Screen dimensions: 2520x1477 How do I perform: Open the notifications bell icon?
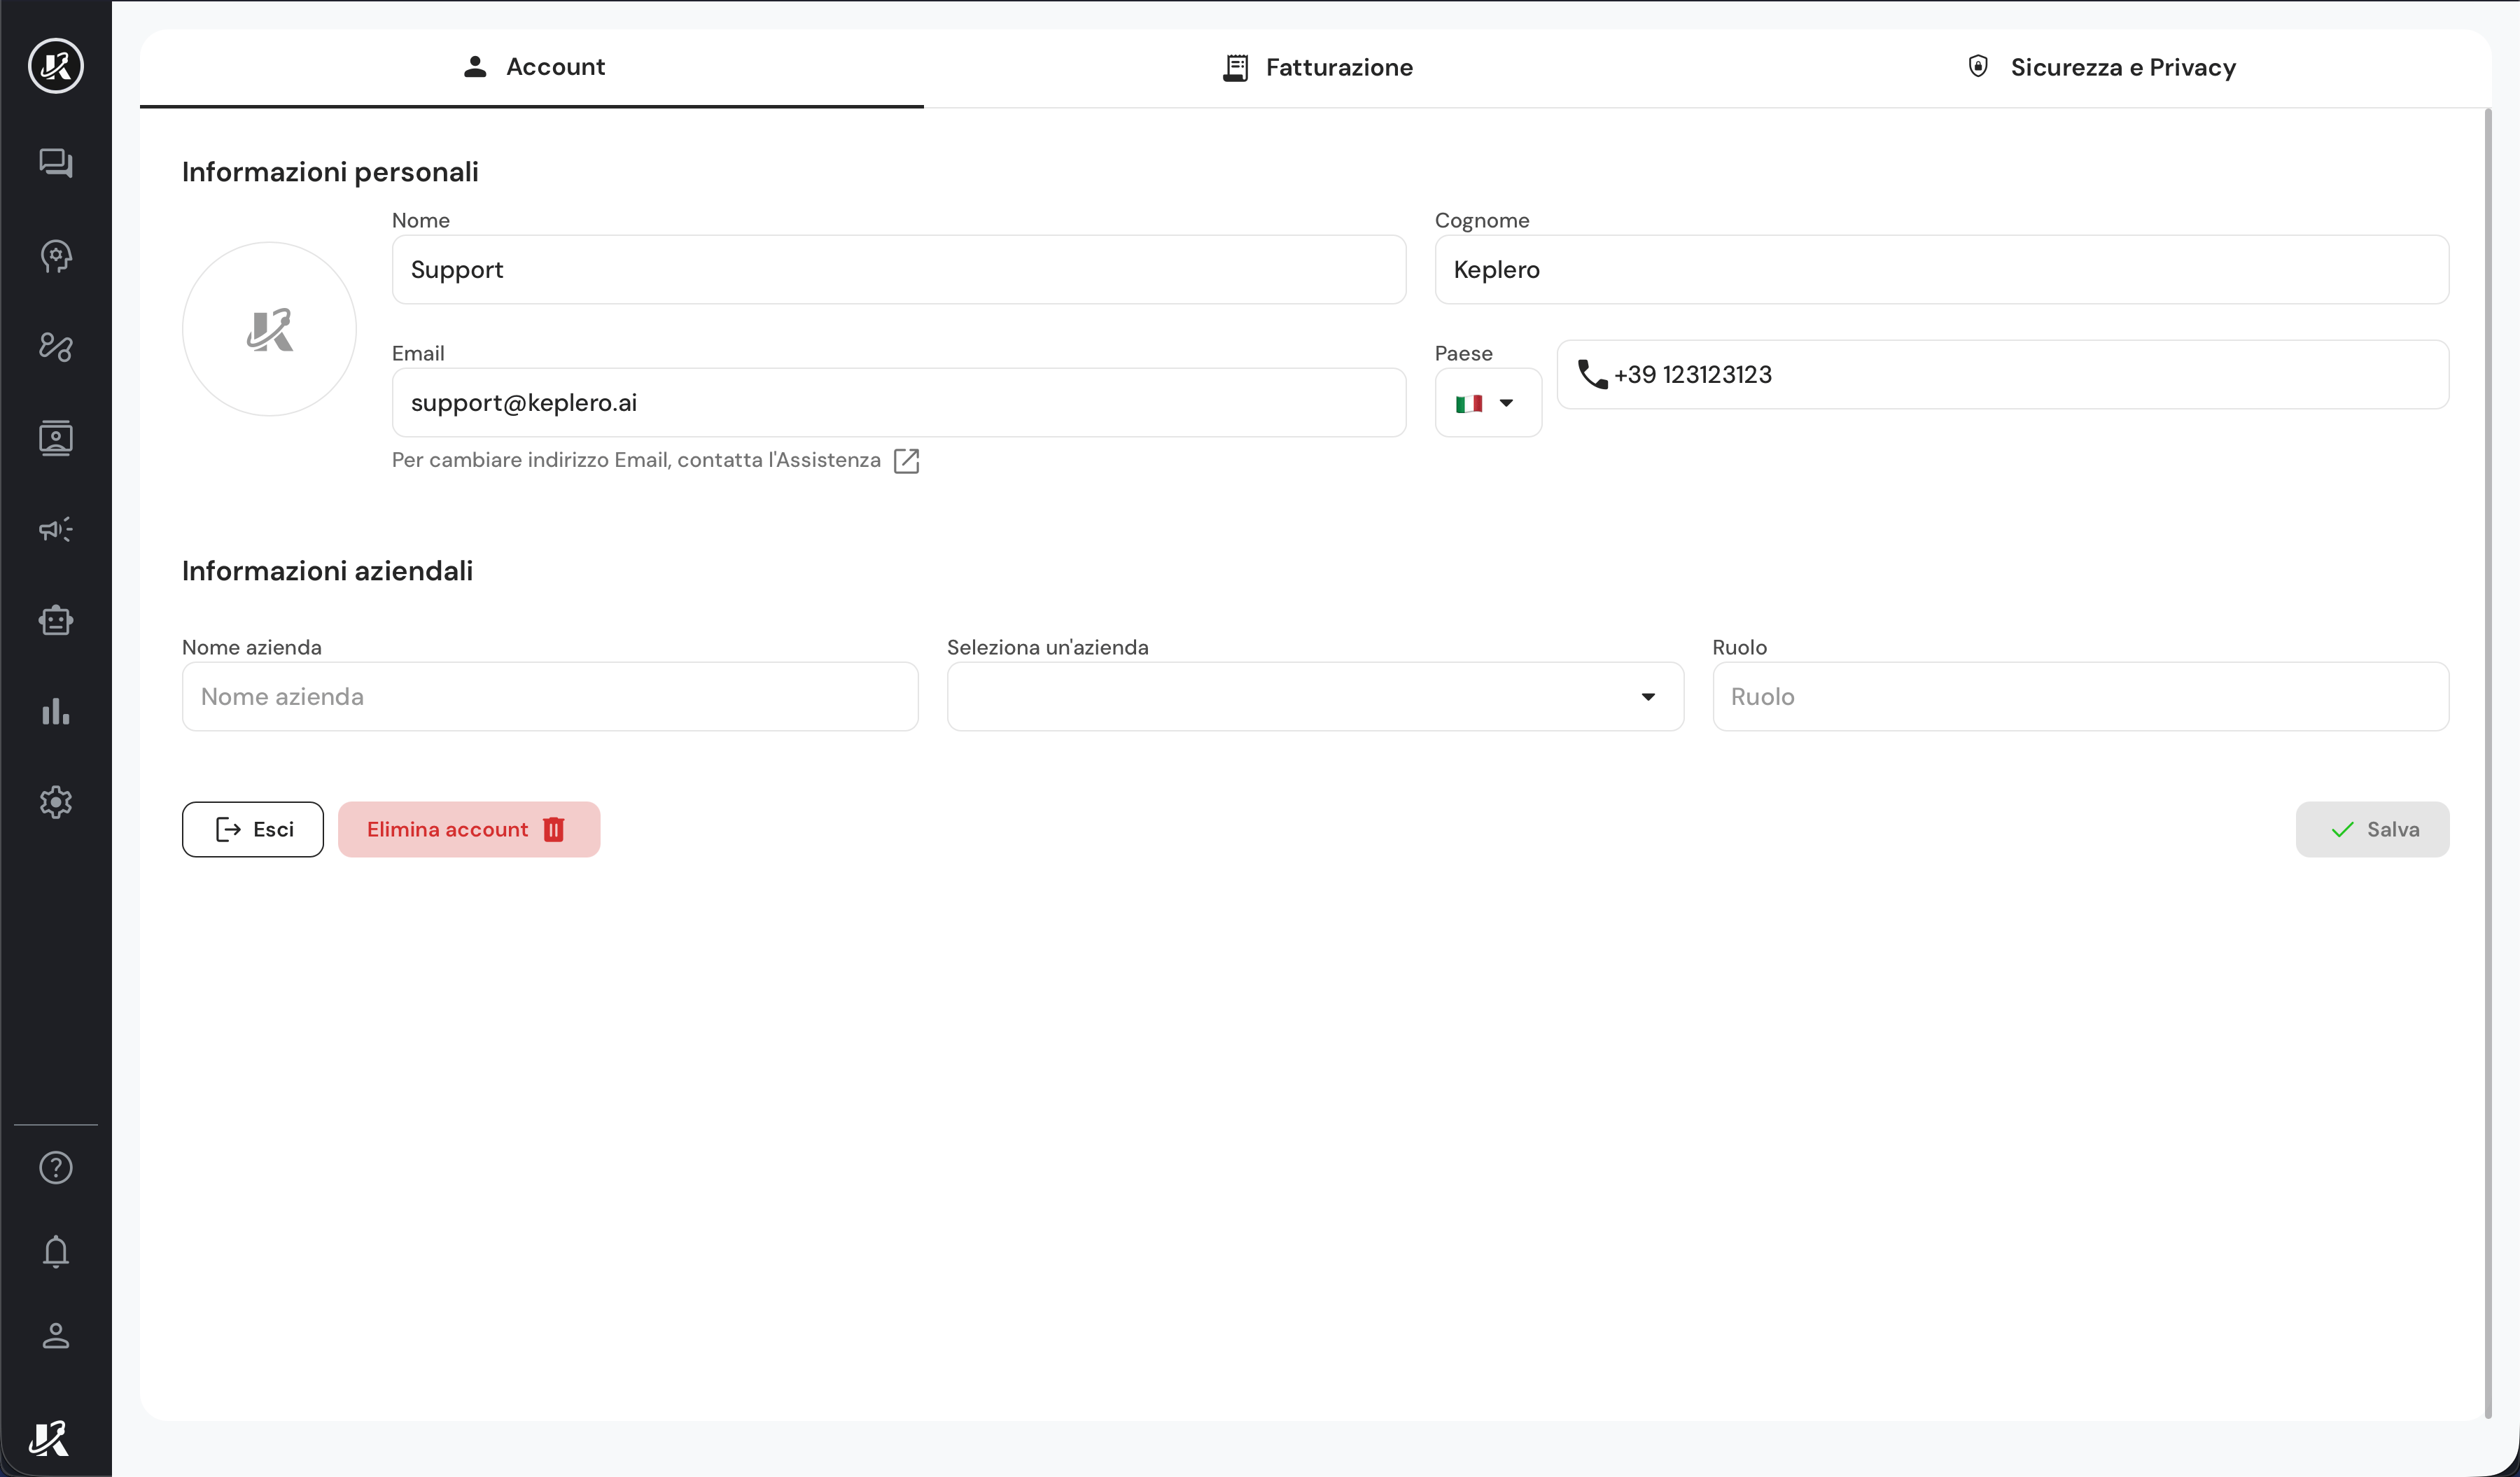click(56, 1251)
